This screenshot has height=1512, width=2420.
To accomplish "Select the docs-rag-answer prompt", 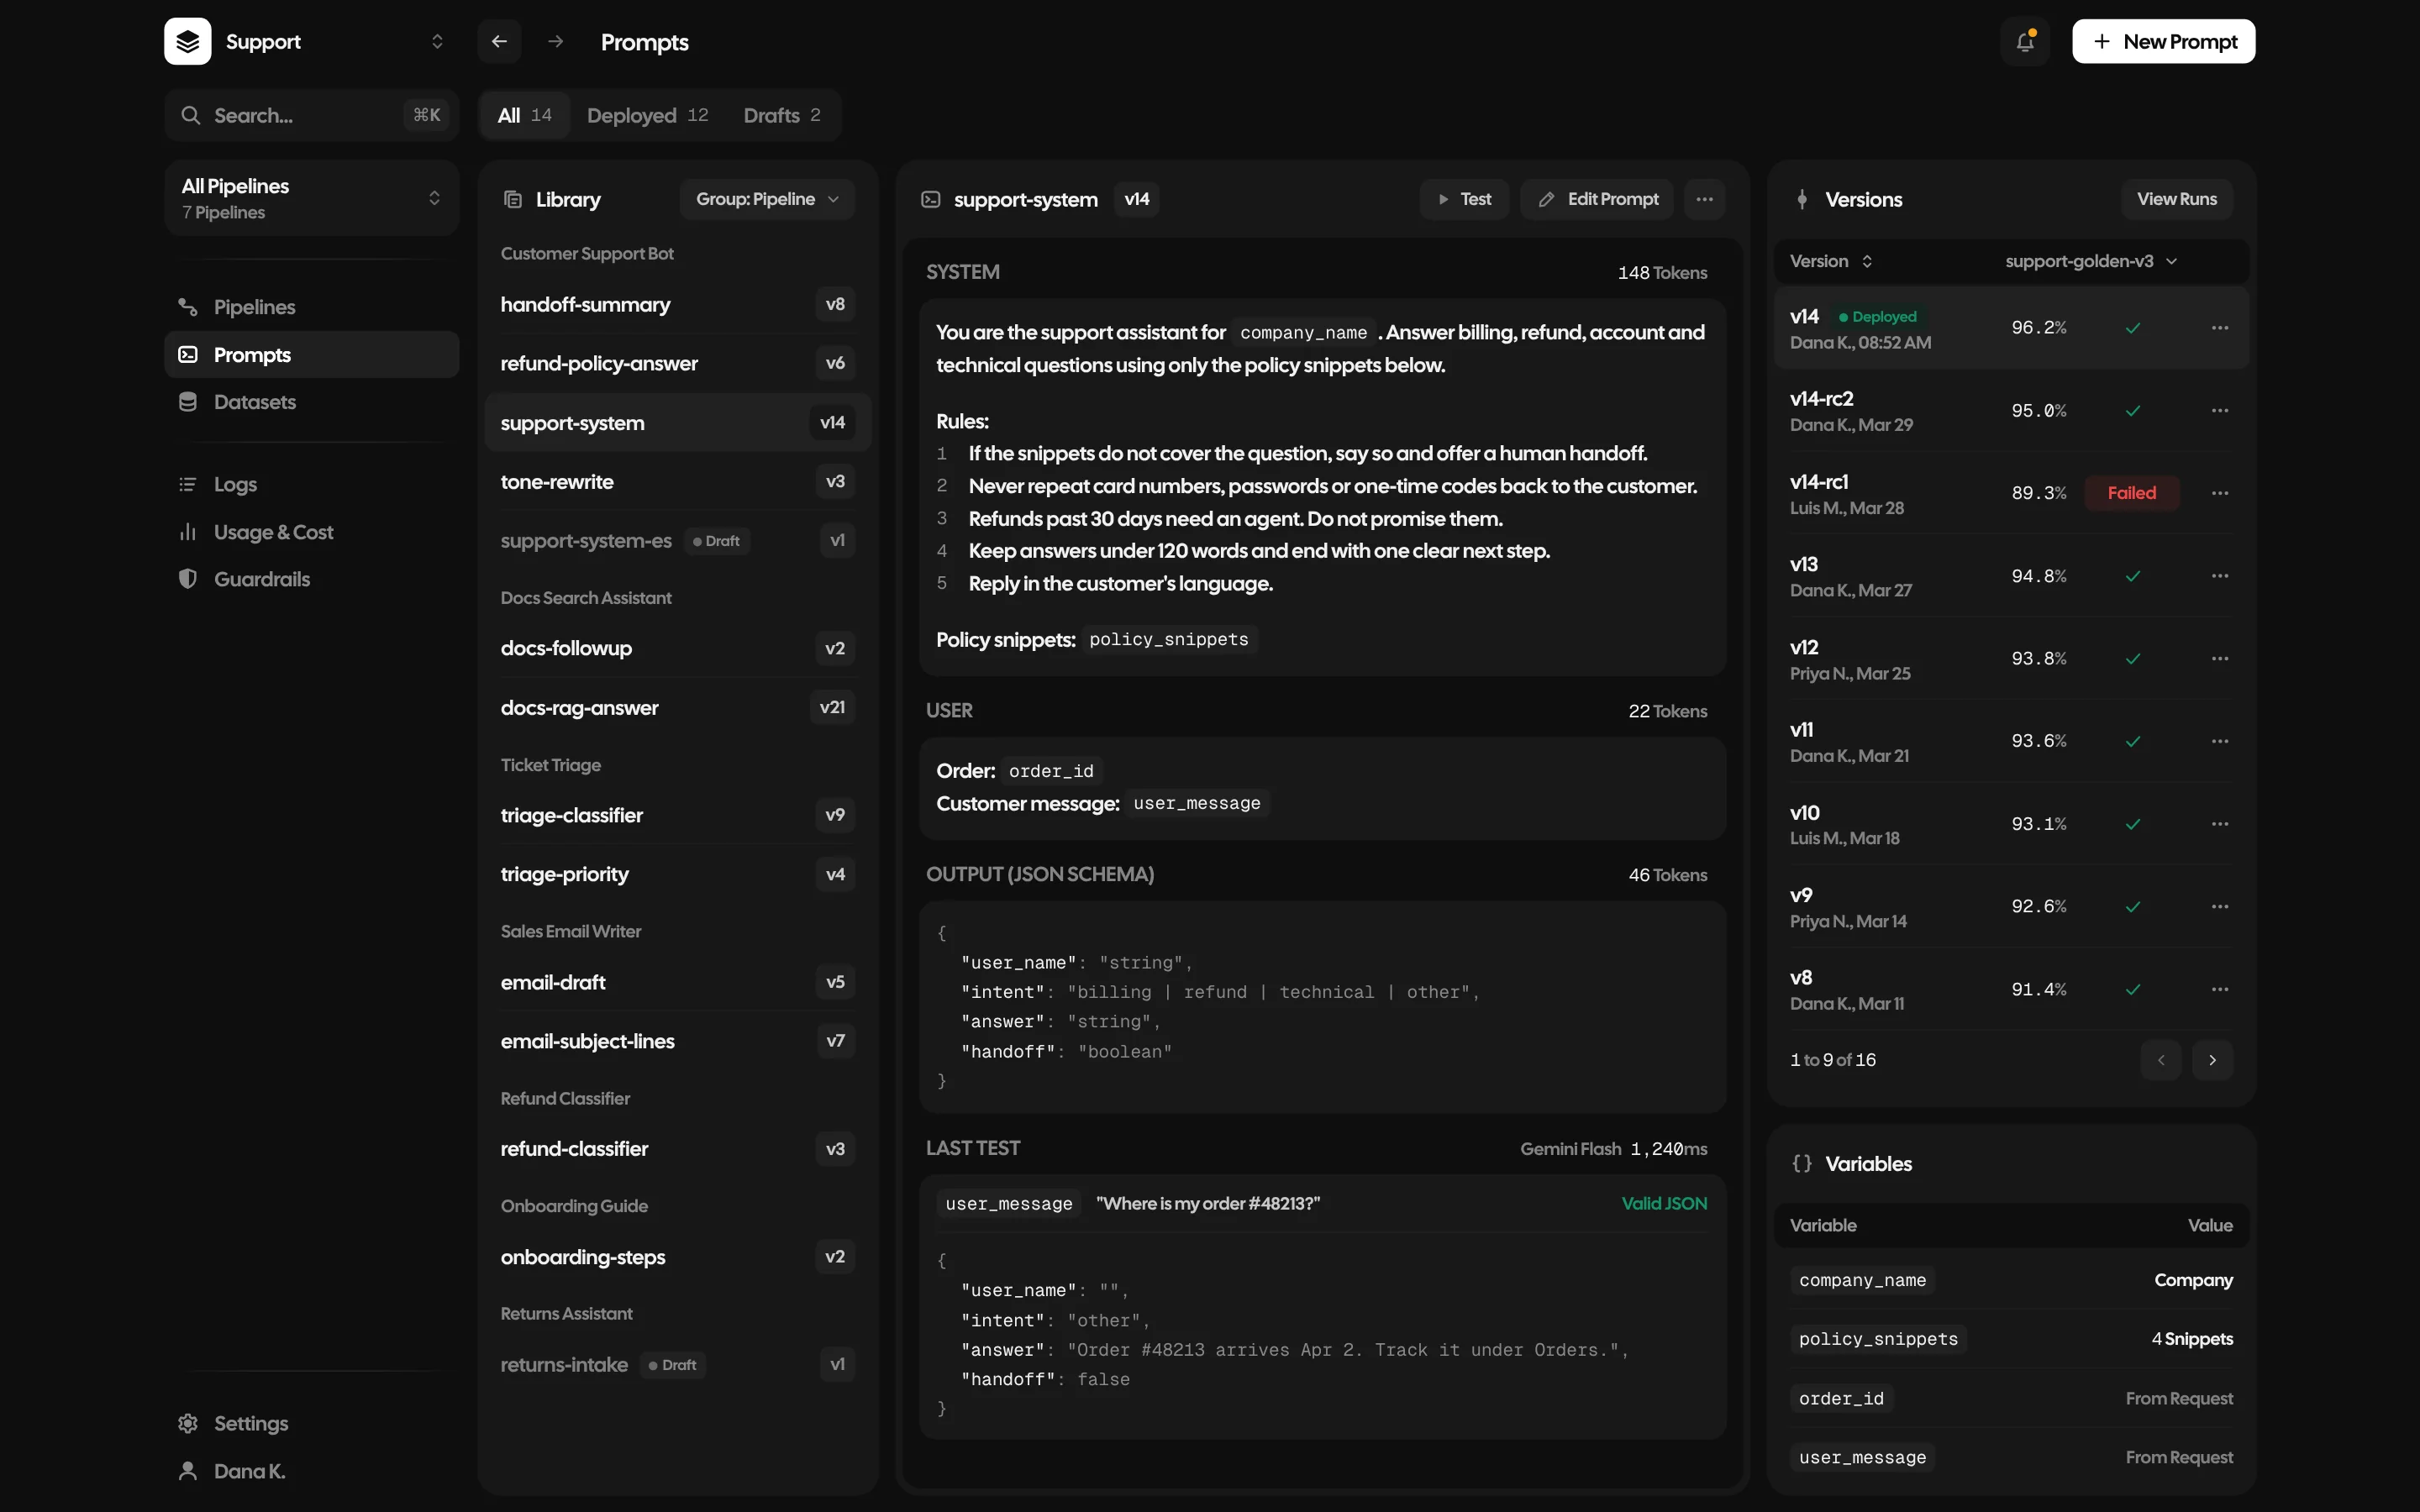I will click(x=677, y=707).
